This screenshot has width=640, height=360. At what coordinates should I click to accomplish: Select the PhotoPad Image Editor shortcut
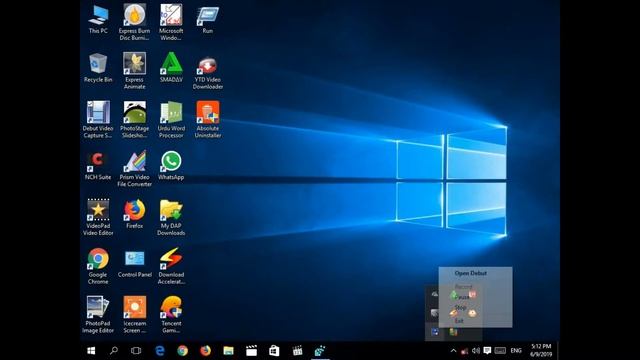pos(98,315)
